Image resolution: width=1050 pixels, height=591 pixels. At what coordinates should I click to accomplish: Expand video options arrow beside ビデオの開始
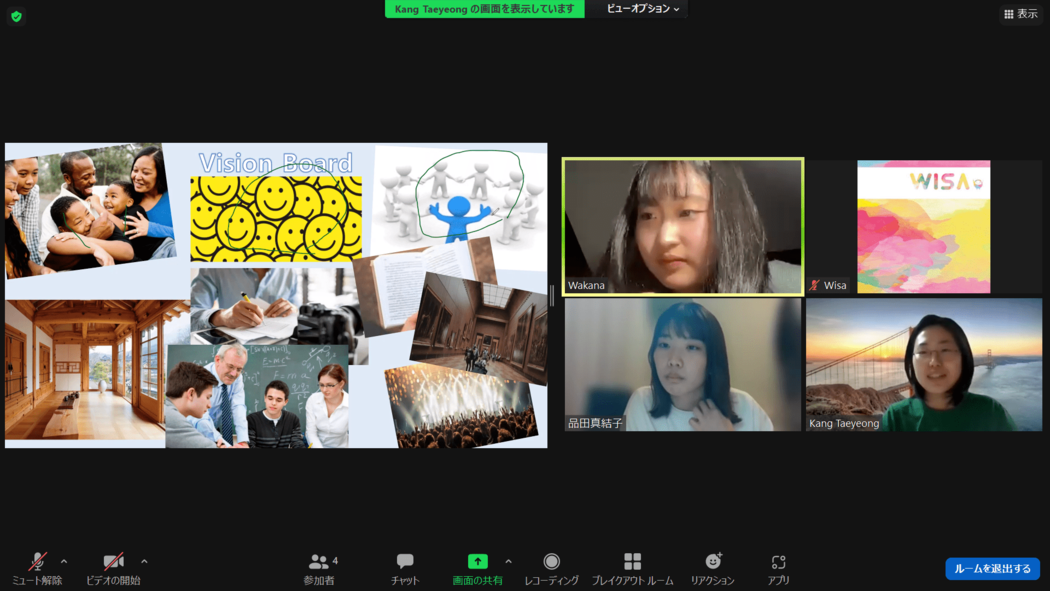pos(144,562)
